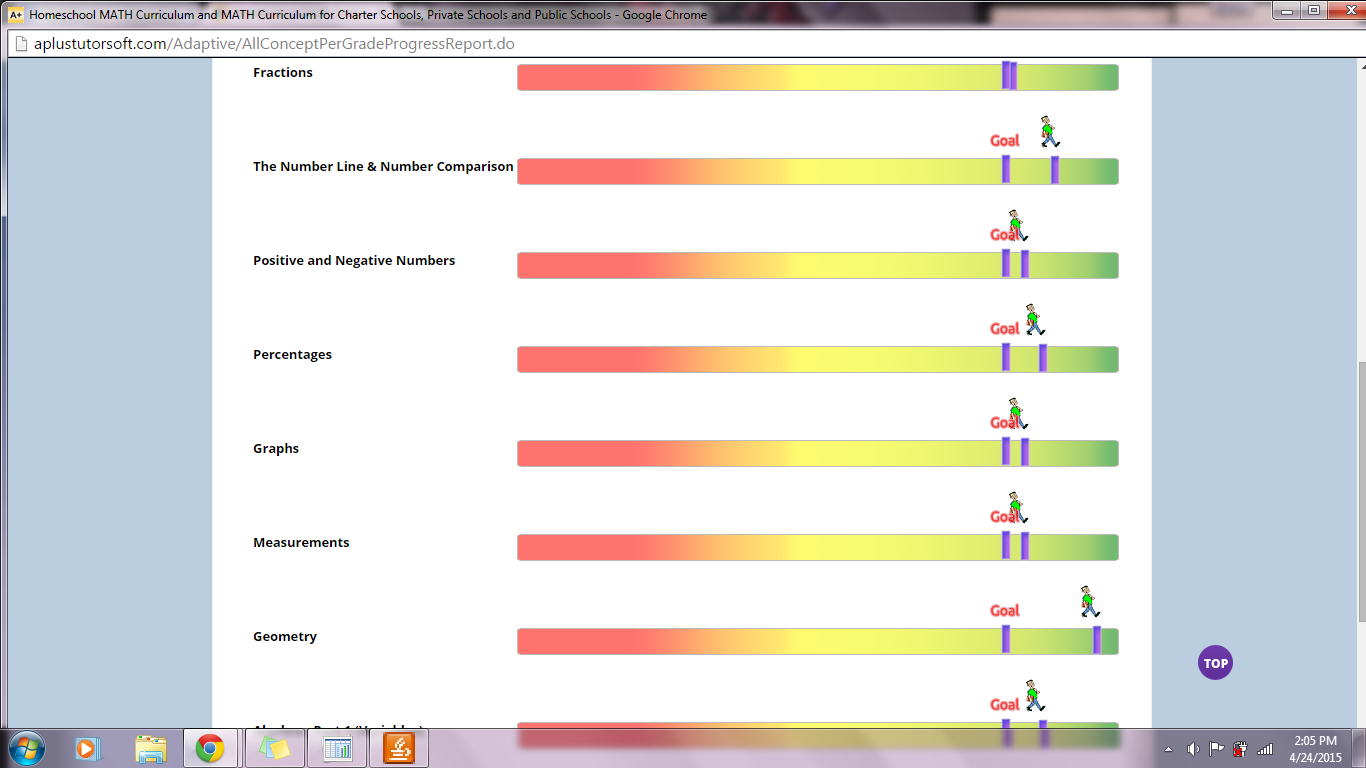Click the Number Line & Number Comparison progress bar

pos(818,171)
